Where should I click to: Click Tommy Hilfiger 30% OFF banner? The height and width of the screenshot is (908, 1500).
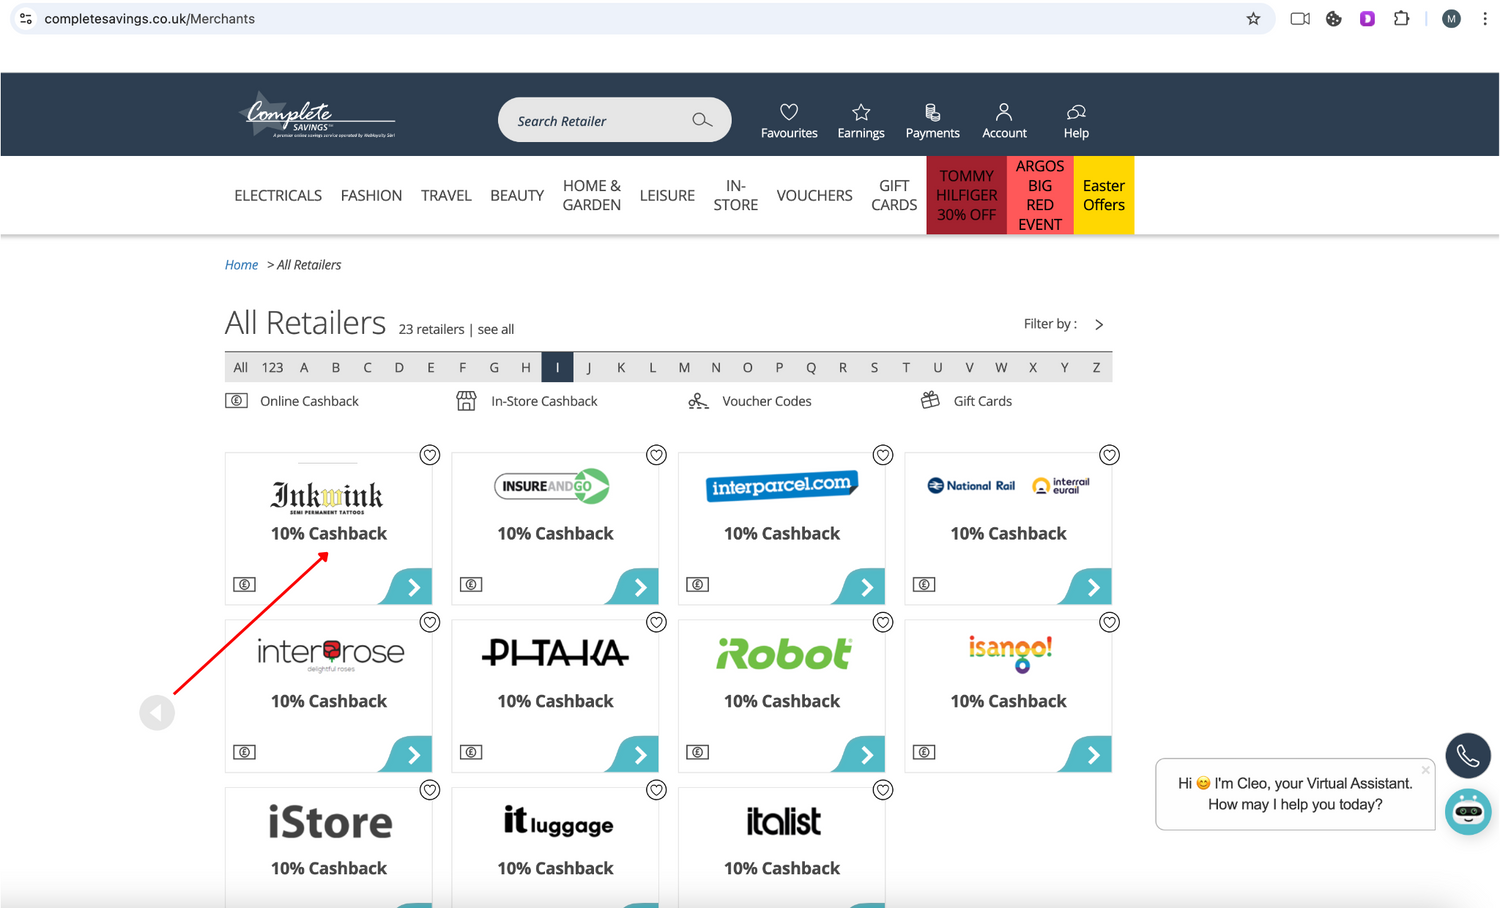[x=967, y=195]
